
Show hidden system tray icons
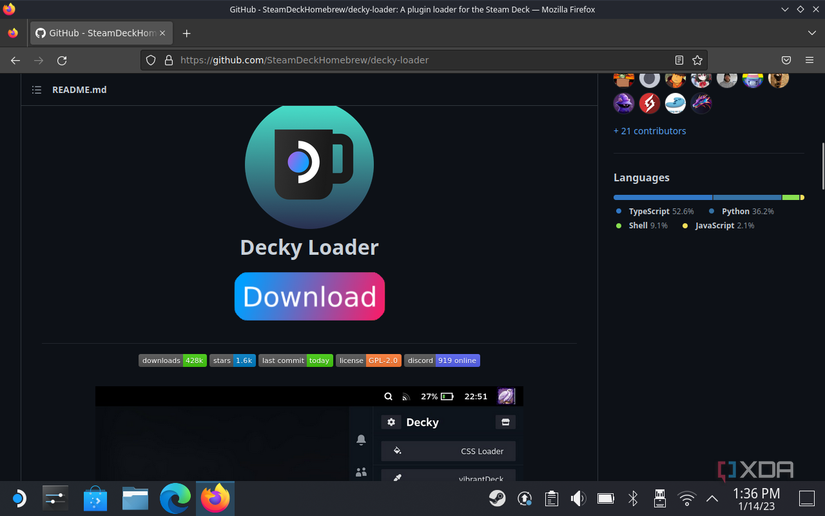click(712, 498)
